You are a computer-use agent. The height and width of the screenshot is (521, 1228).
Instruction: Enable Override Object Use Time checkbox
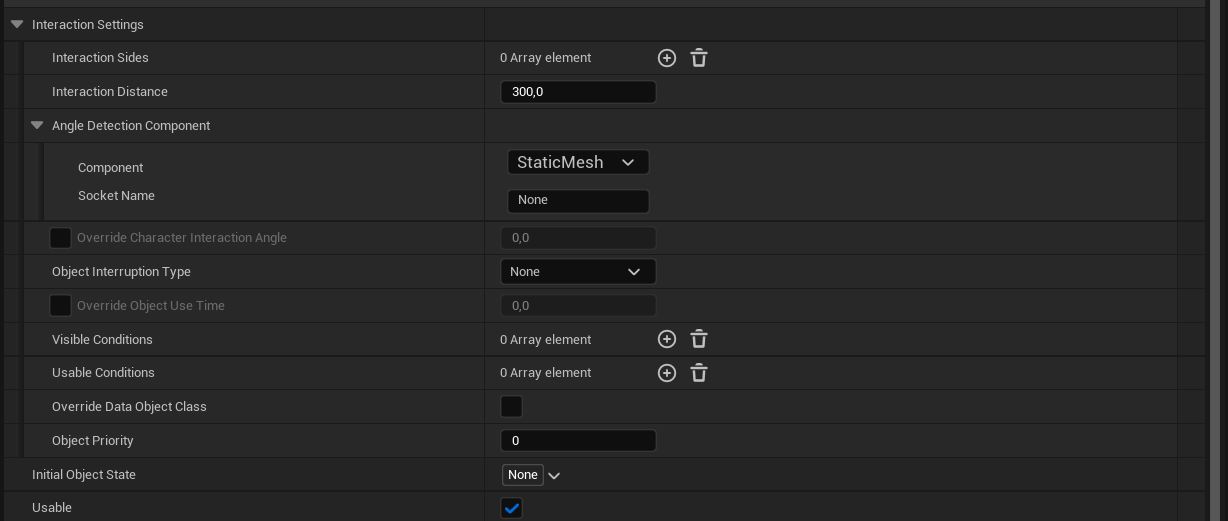click(61, 306)
